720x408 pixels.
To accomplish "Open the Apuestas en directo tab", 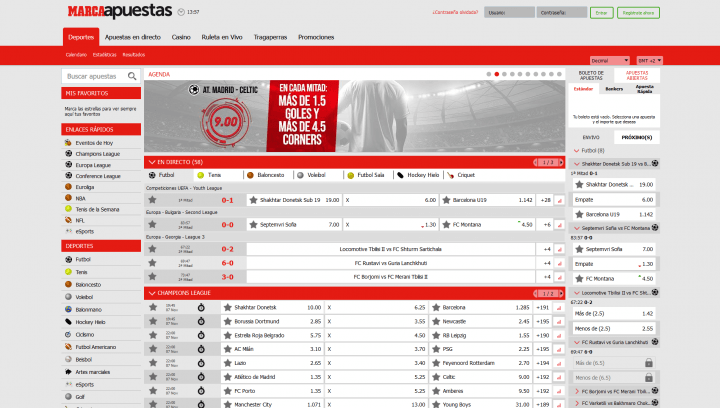I will click(x=133, y=37).
